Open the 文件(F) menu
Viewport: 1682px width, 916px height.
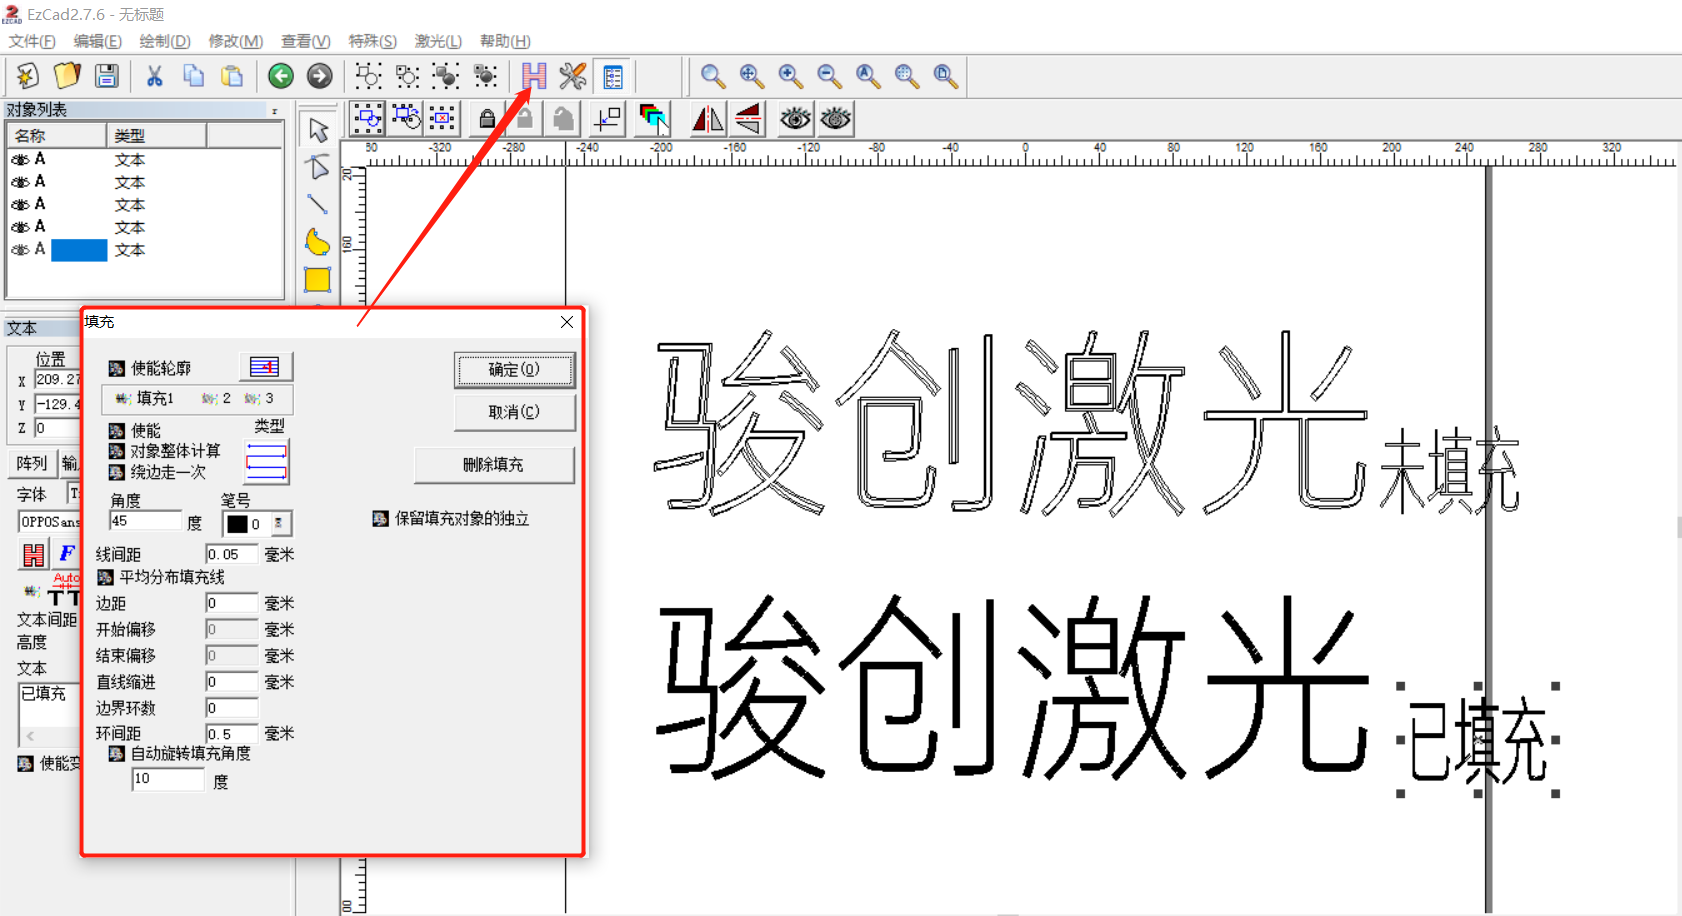click(x=32, y=41)
